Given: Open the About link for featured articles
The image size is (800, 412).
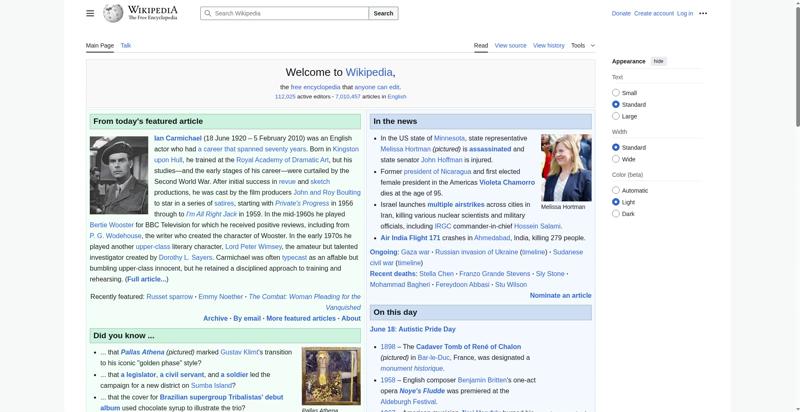Looking at the screenshot, I should click(x=351, y=318).
